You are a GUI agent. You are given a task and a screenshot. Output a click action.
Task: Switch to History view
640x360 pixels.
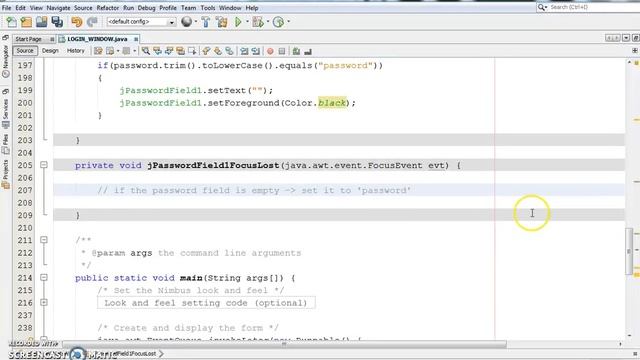click(76, 51)
